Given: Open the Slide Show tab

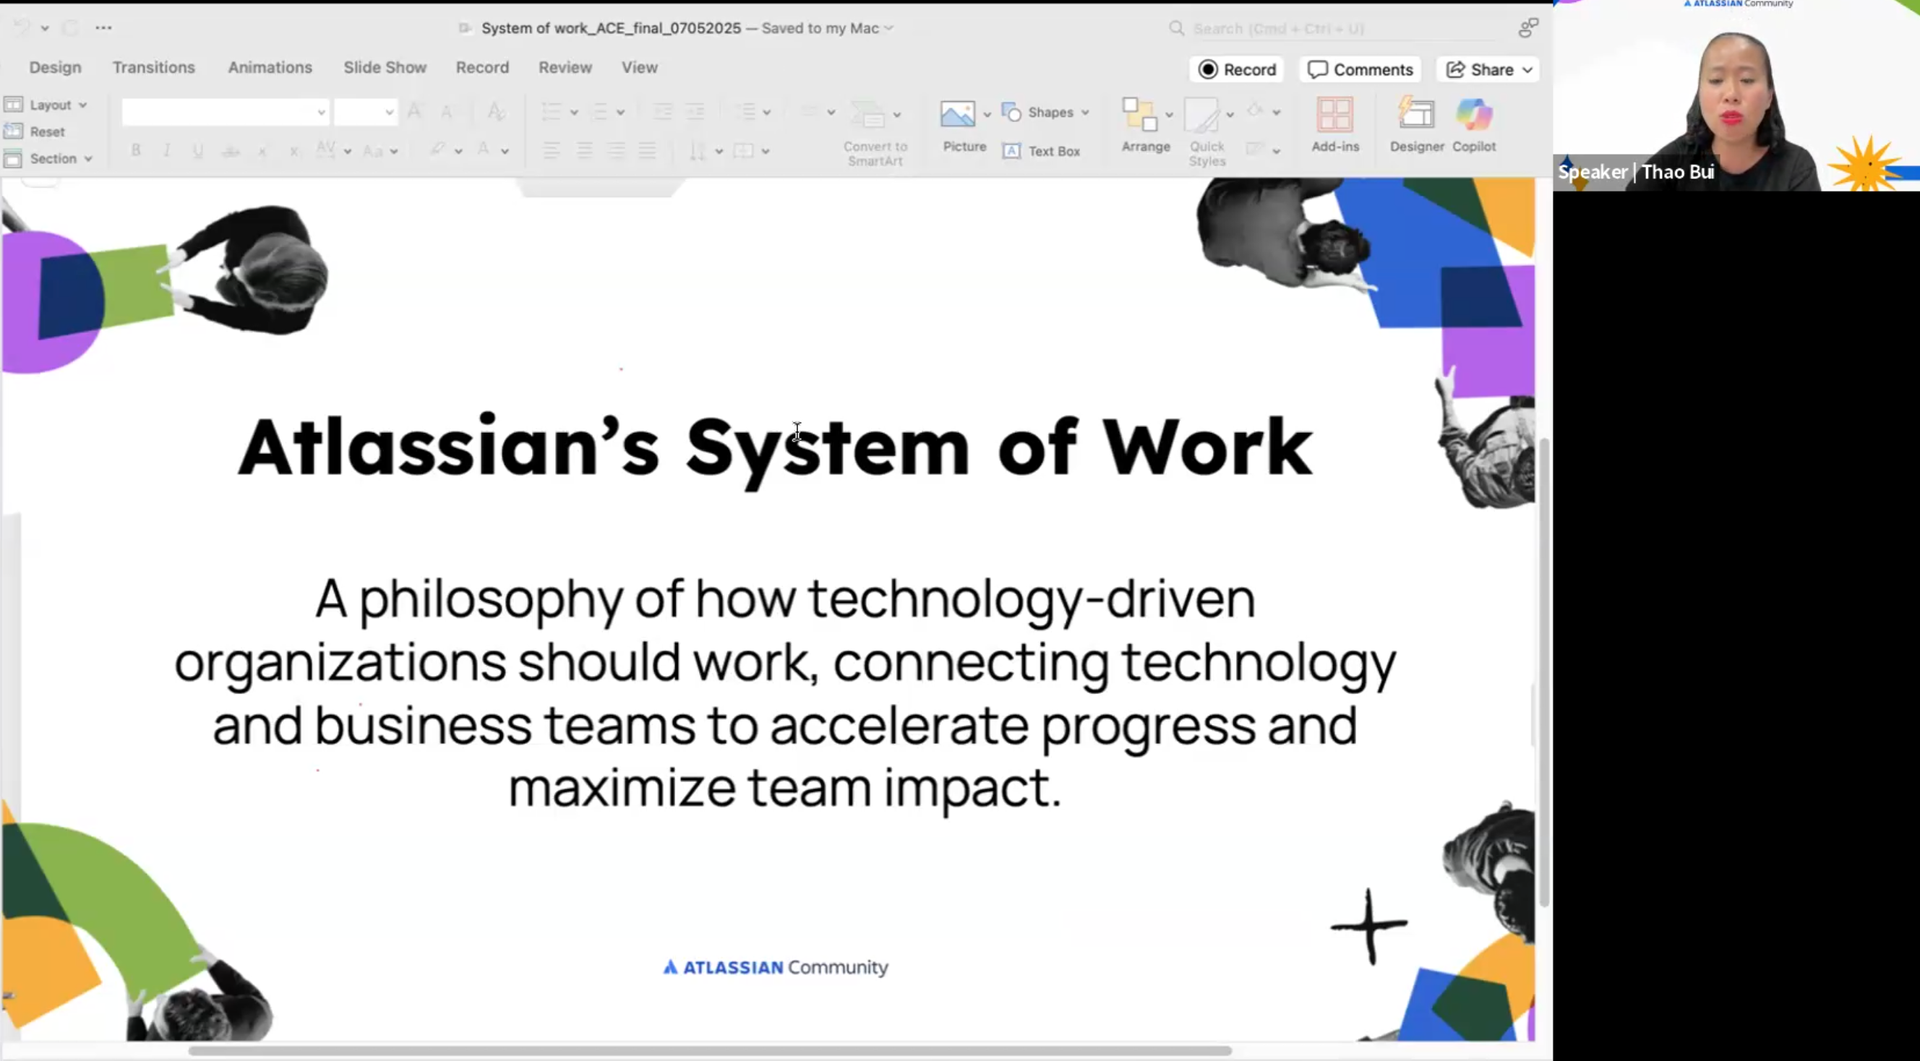Looking at the screenshot, I should tap(385, 68).
